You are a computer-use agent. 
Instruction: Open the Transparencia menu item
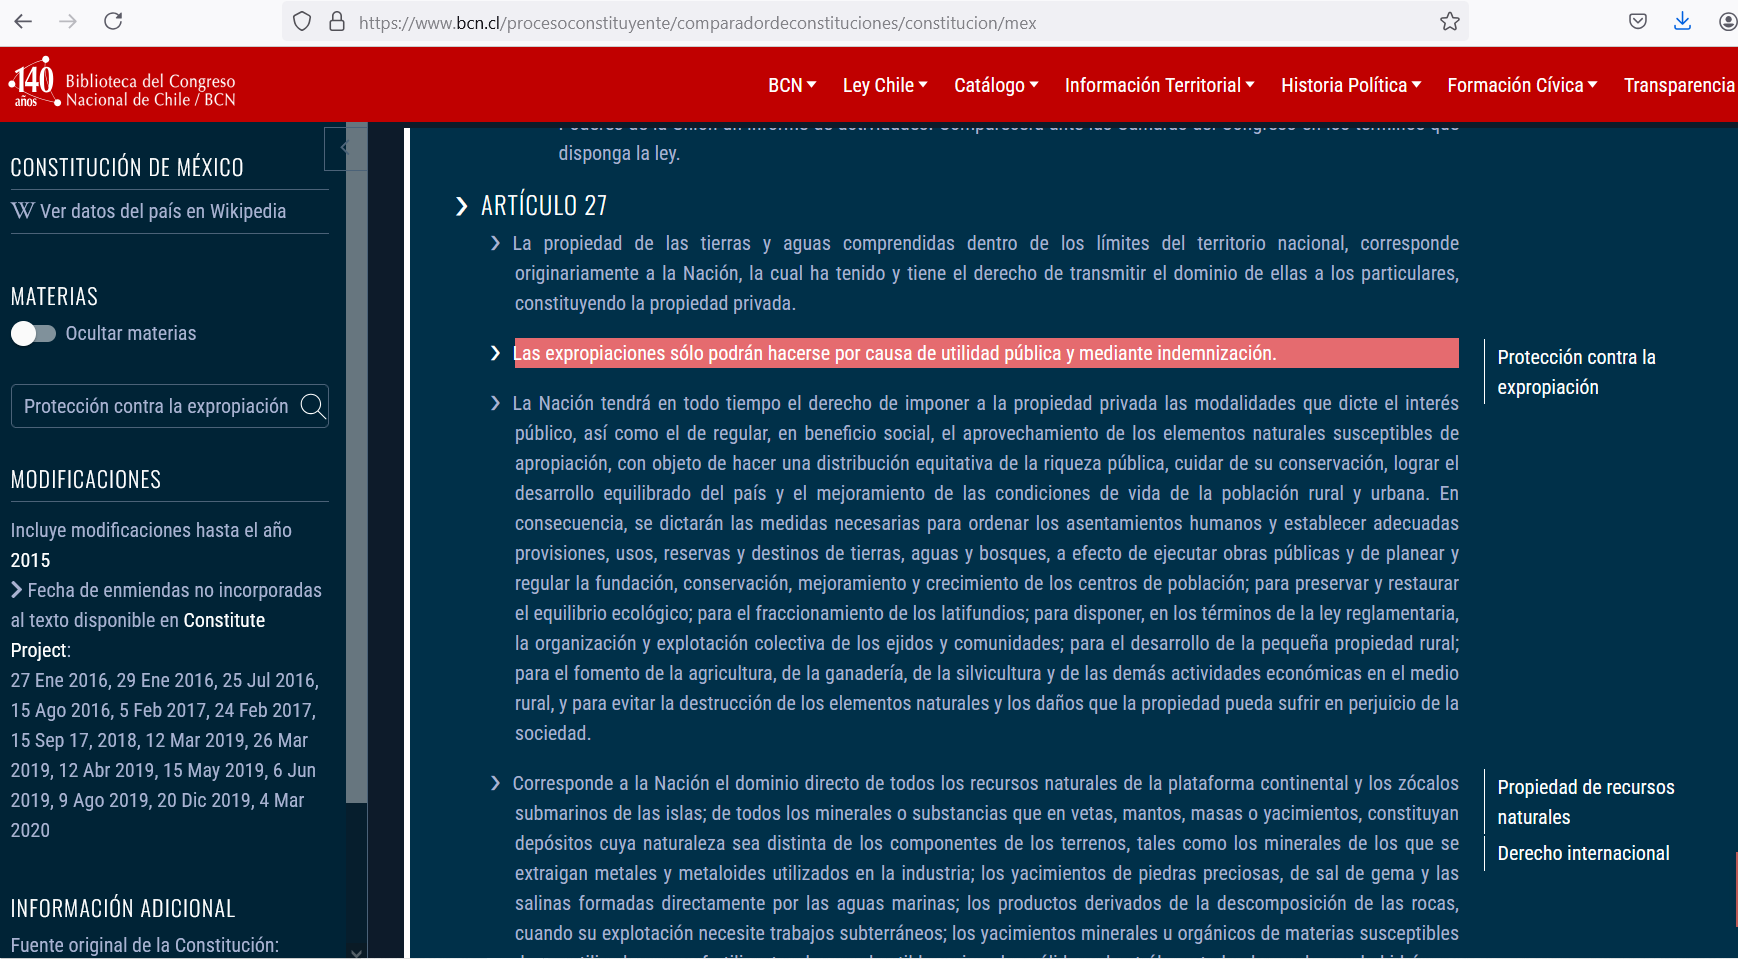[x=1679, y=85]
